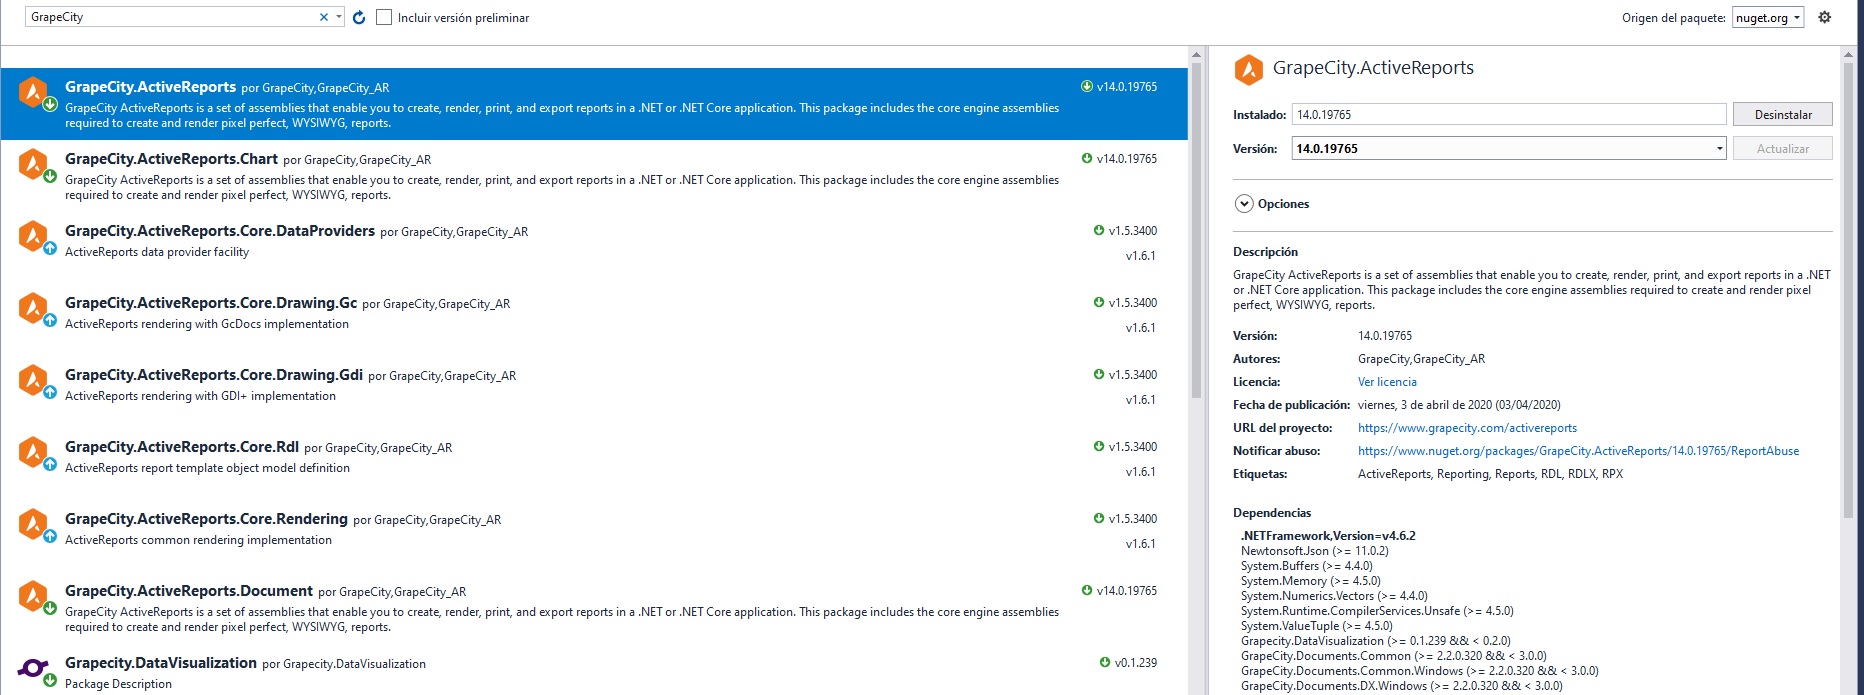Image resolution: width=1864 pixels, height=695 pixels.
Task: Open the nuget.org package source dropdown
Action: click(1768, 18)
